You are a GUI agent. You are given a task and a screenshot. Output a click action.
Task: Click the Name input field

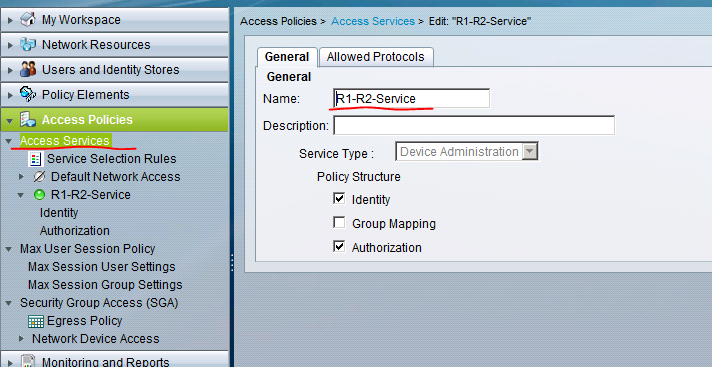[411, 99]
